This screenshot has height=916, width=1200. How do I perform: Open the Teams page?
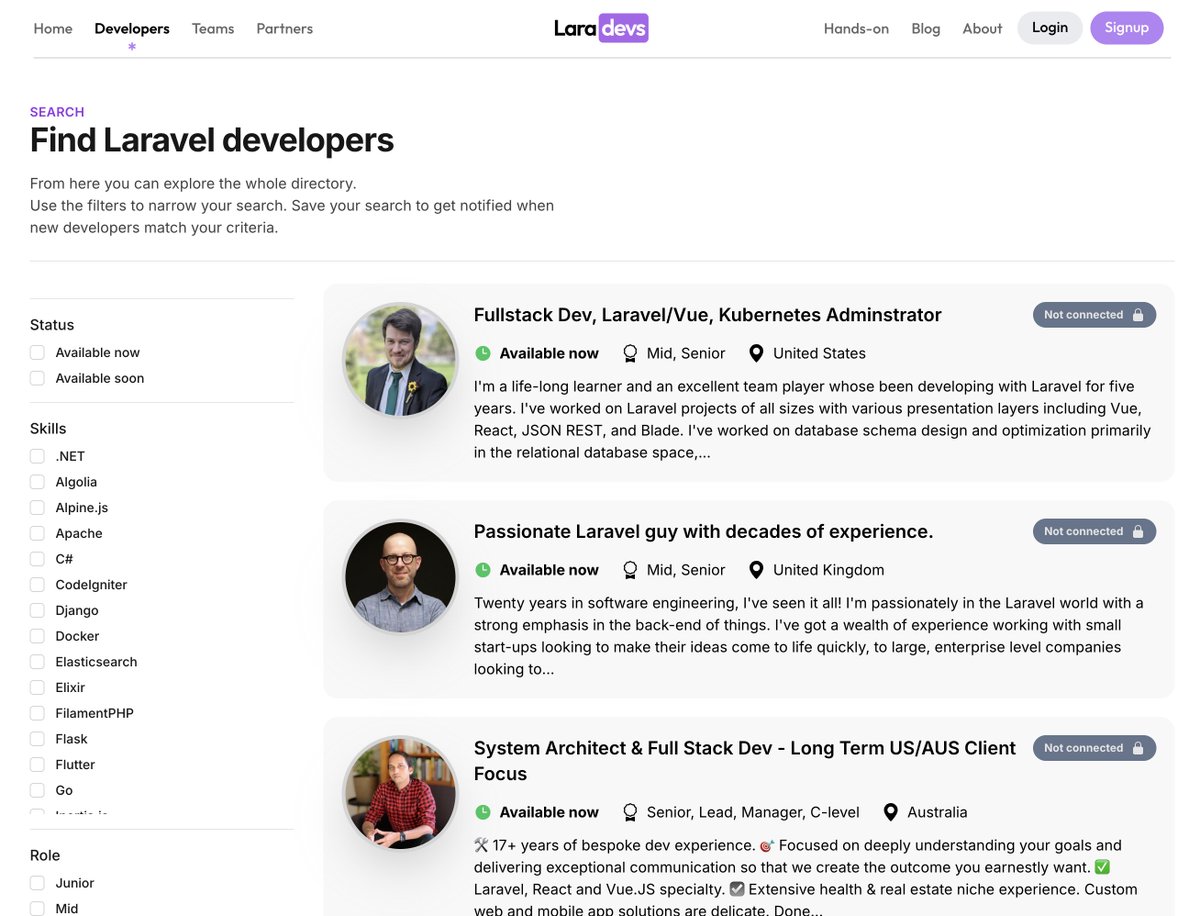(x=213, y=28)
